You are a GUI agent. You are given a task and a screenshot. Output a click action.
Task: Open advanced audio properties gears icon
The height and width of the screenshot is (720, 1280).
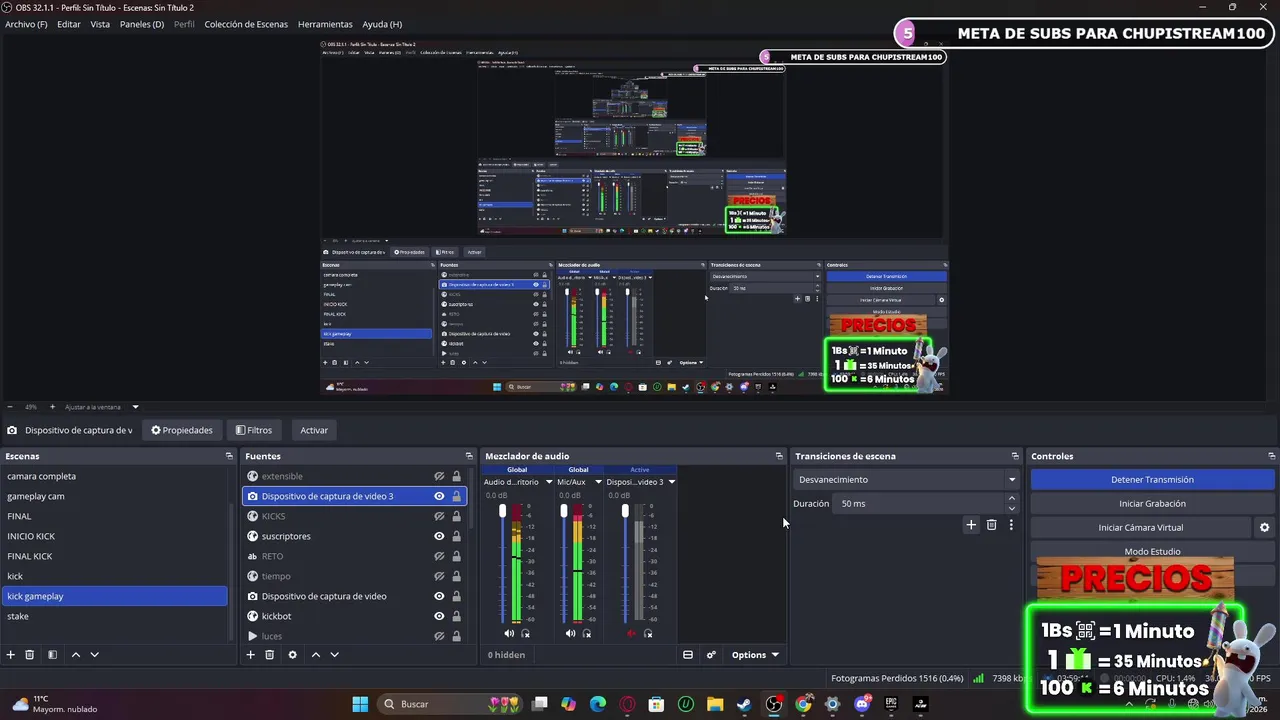[711, 655]
